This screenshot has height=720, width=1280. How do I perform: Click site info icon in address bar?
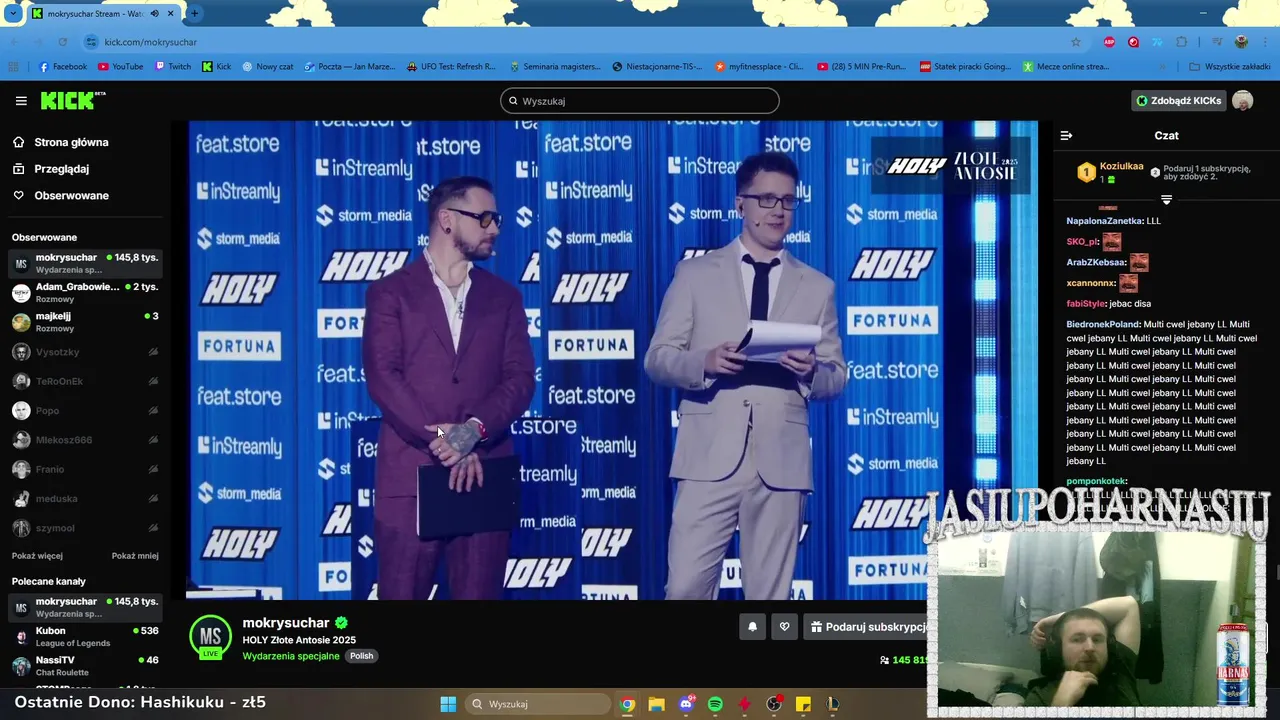91,42
